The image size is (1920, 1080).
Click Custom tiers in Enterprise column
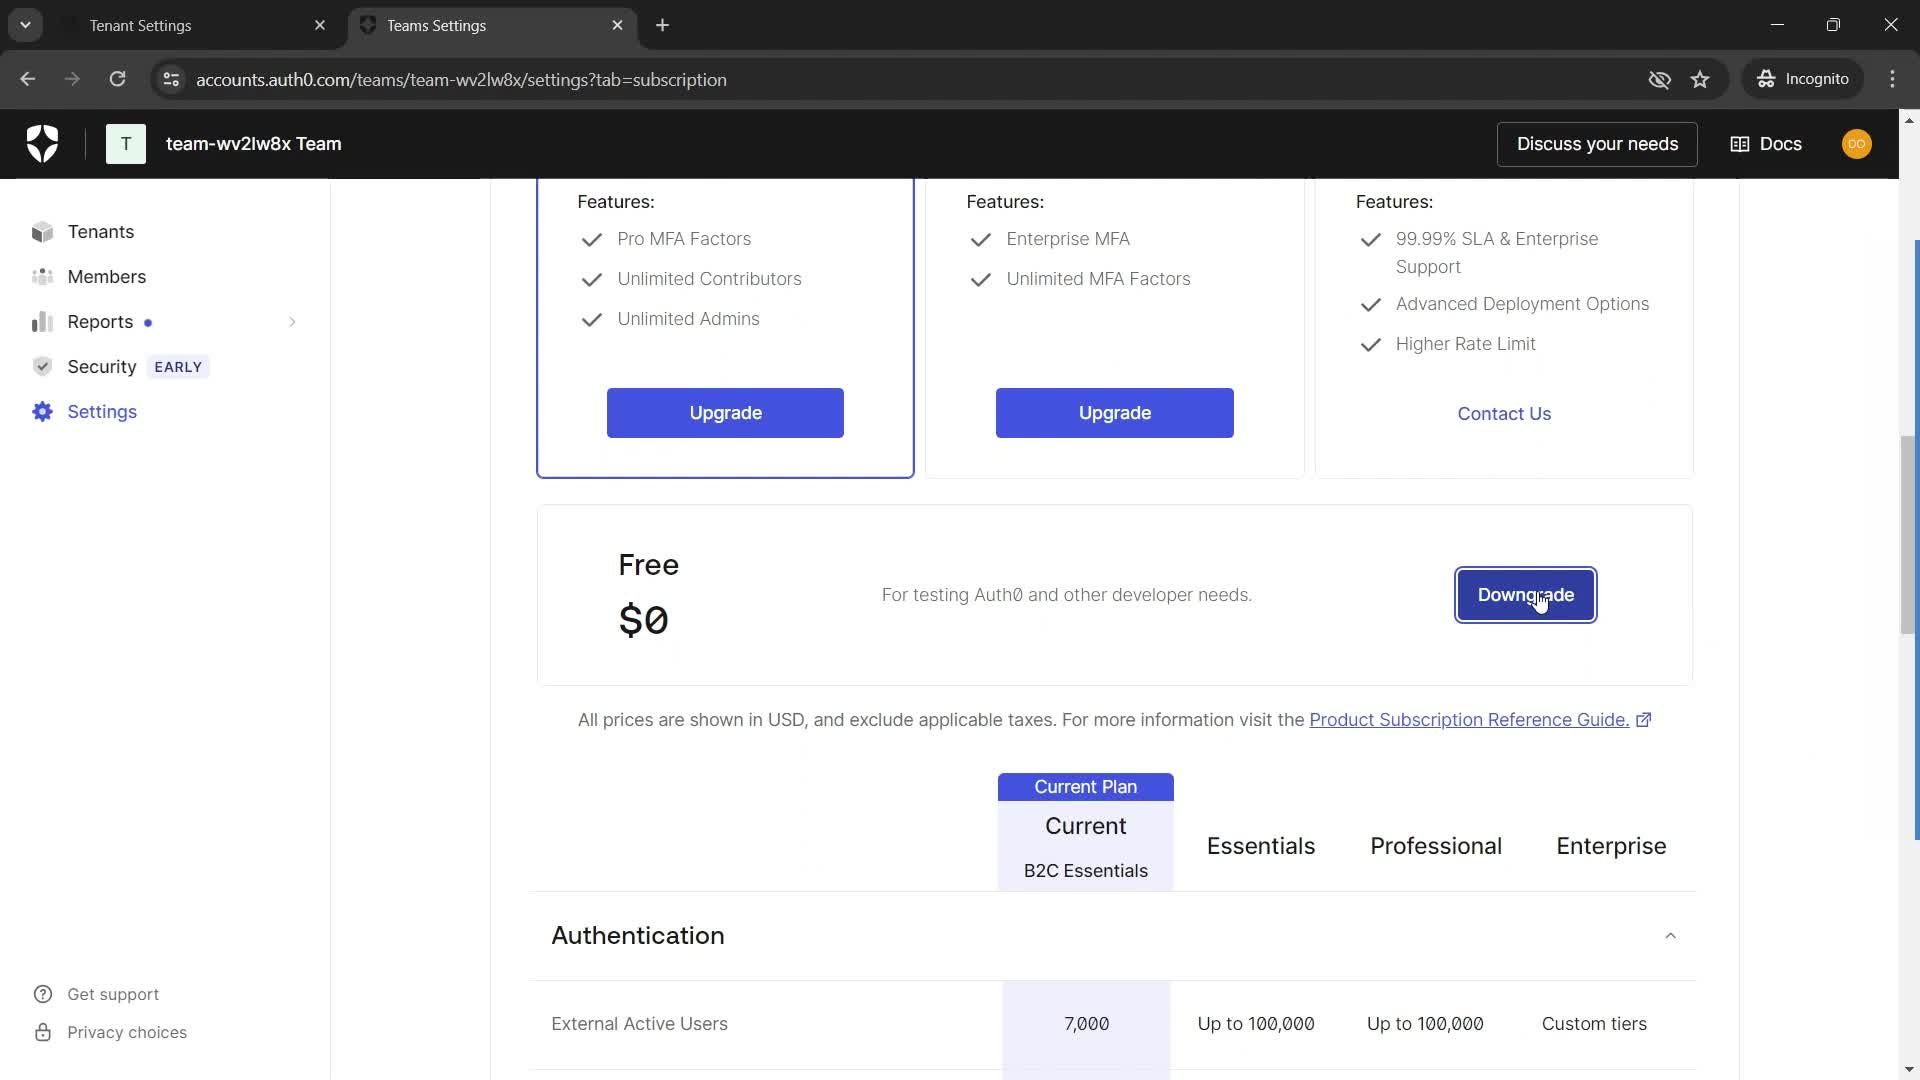pos(1594,1024)
